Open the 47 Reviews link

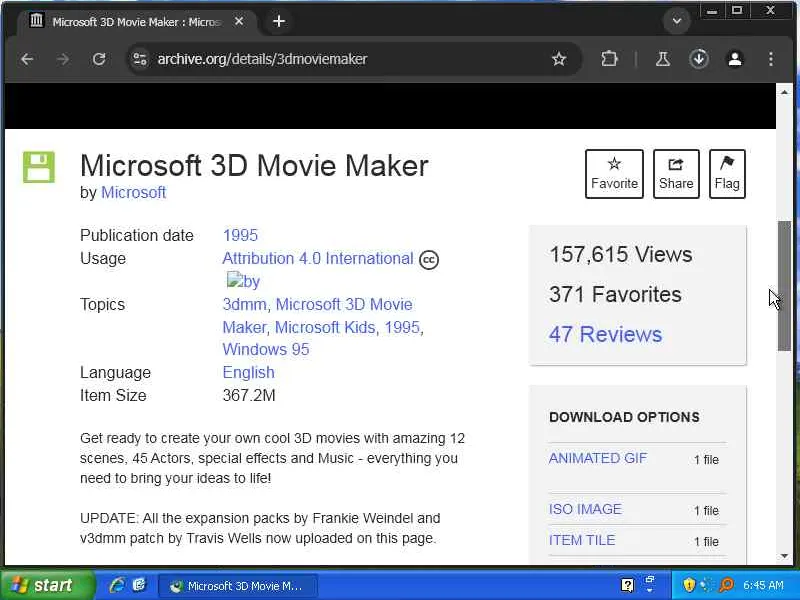click(x=605, y=335)
